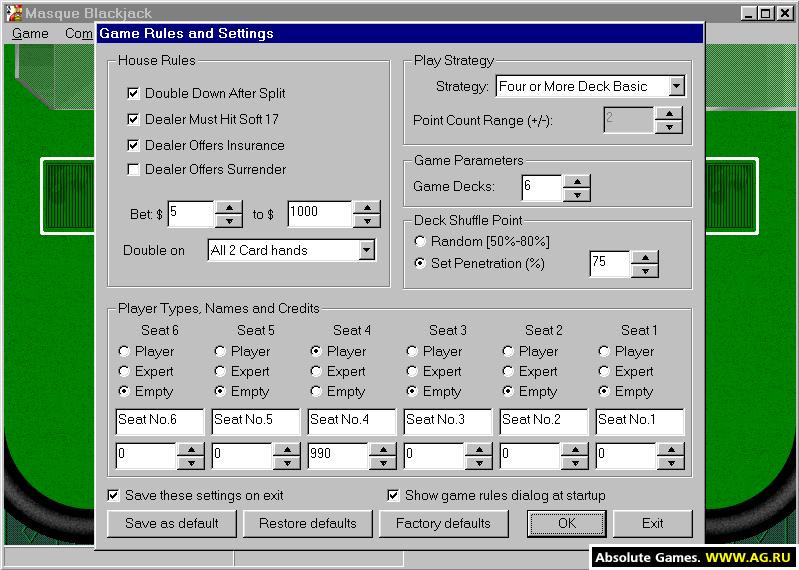This screenshot has width=799, height=570.
Task: Close the Masque Blackjack window
Action: 785,13
